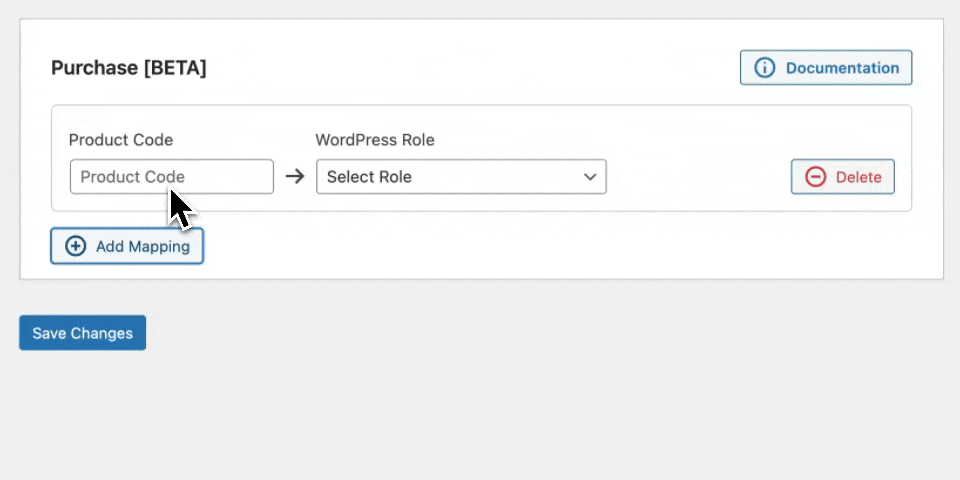Image resolution: width=960 pixels, height=480 pixels.
Task: Click the 'Product Code' placeholder text
Action: [x=132, y=177]
